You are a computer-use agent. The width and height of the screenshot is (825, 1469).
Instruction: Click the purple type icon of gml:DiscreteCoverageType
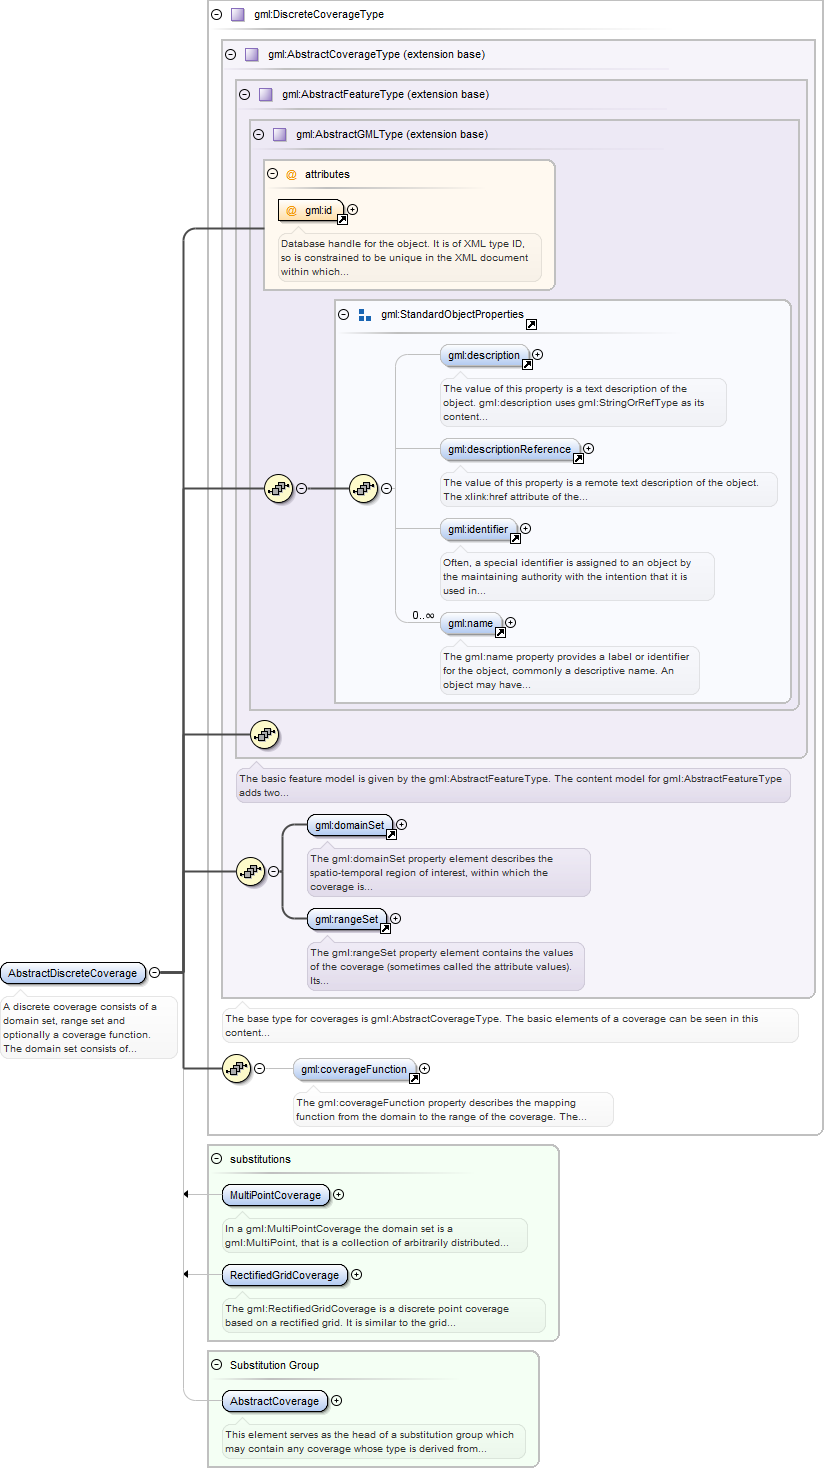[x=237, y=15]
